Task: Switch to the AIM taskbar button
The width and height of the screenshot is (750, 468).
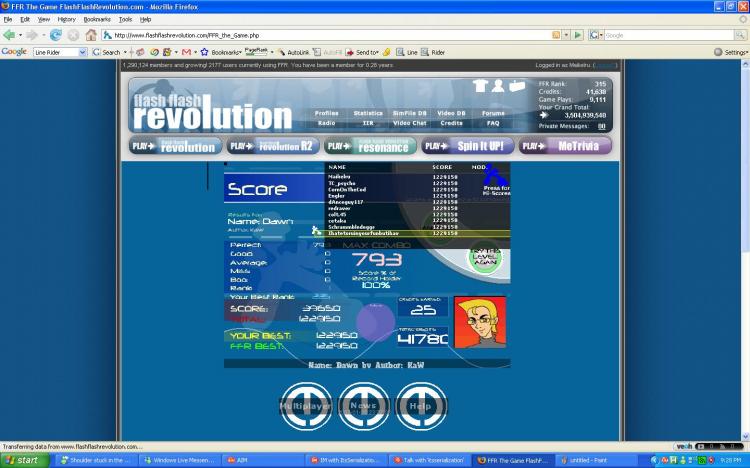Action: 263,460
